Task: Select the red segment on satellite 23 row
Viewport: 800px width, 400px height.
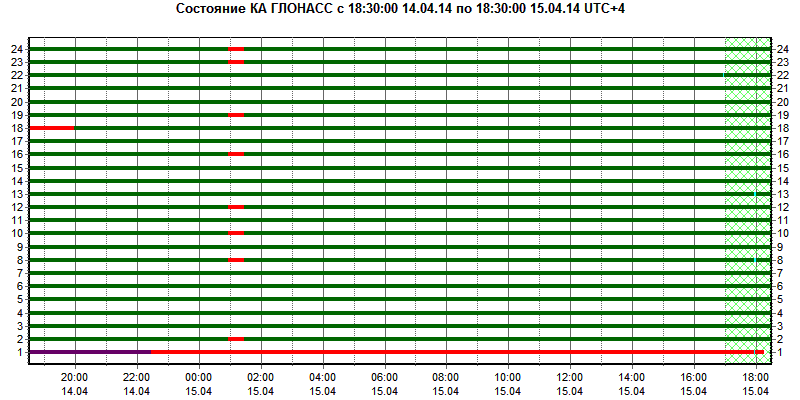Action: tap(236, 62)
